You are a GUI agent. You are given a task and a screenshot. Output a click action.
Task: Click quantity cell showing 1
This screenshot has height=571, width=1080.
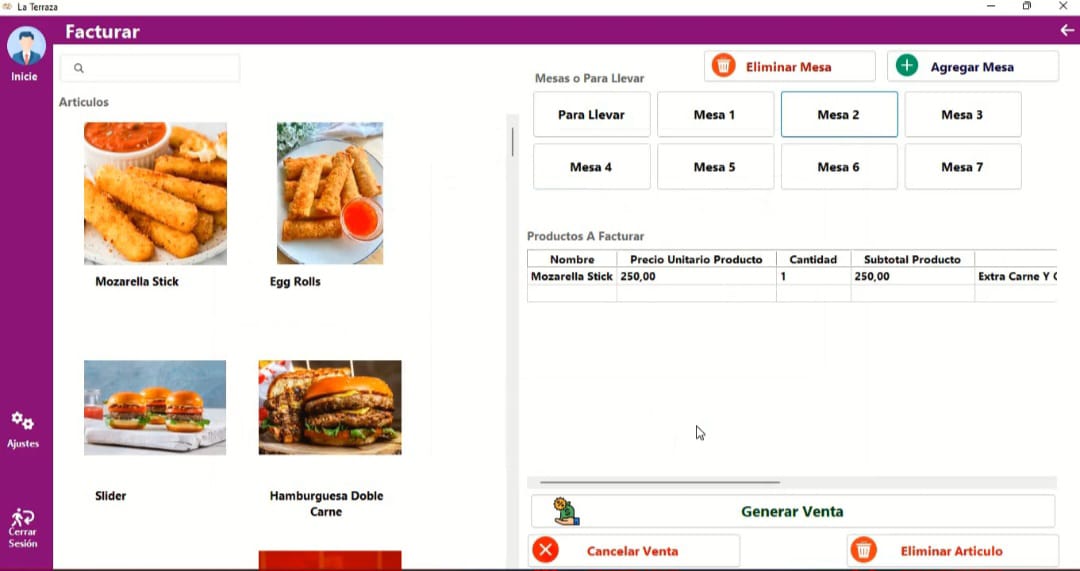point(813,276)
